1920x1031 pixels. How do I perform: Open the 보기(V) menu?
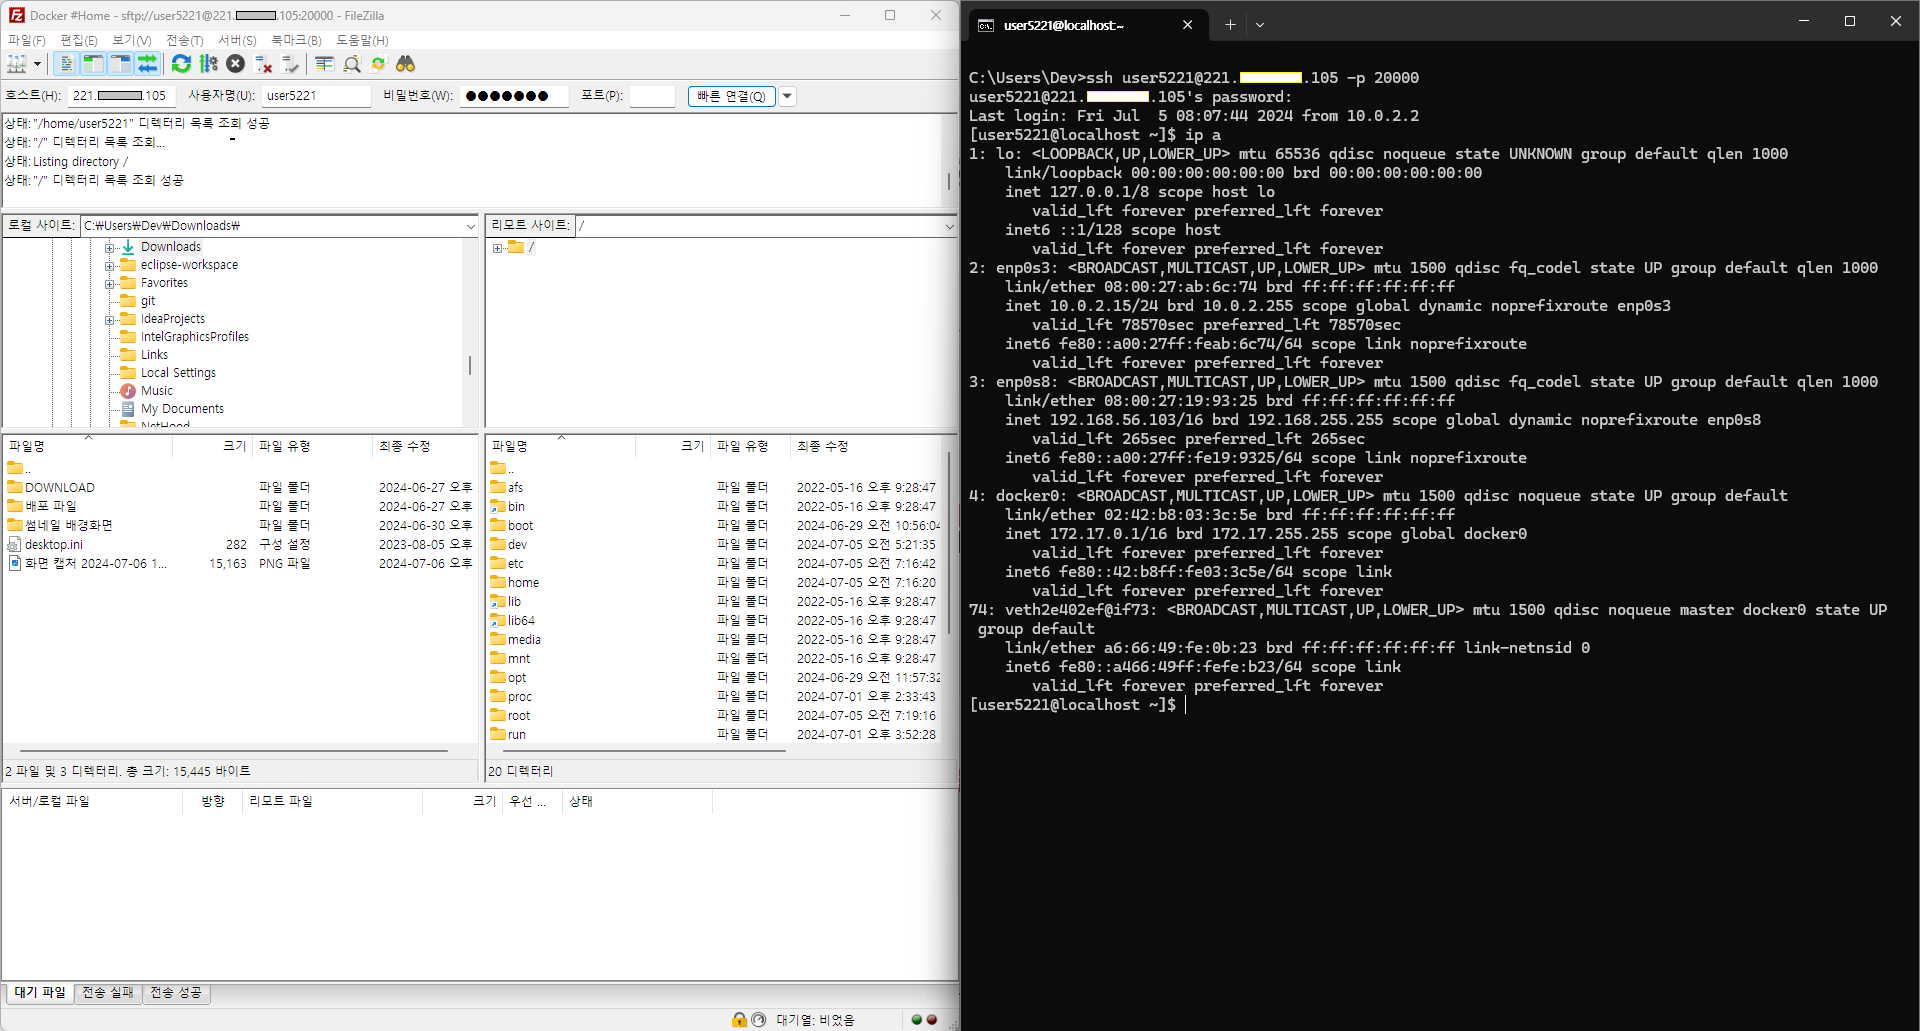(132, 40)
